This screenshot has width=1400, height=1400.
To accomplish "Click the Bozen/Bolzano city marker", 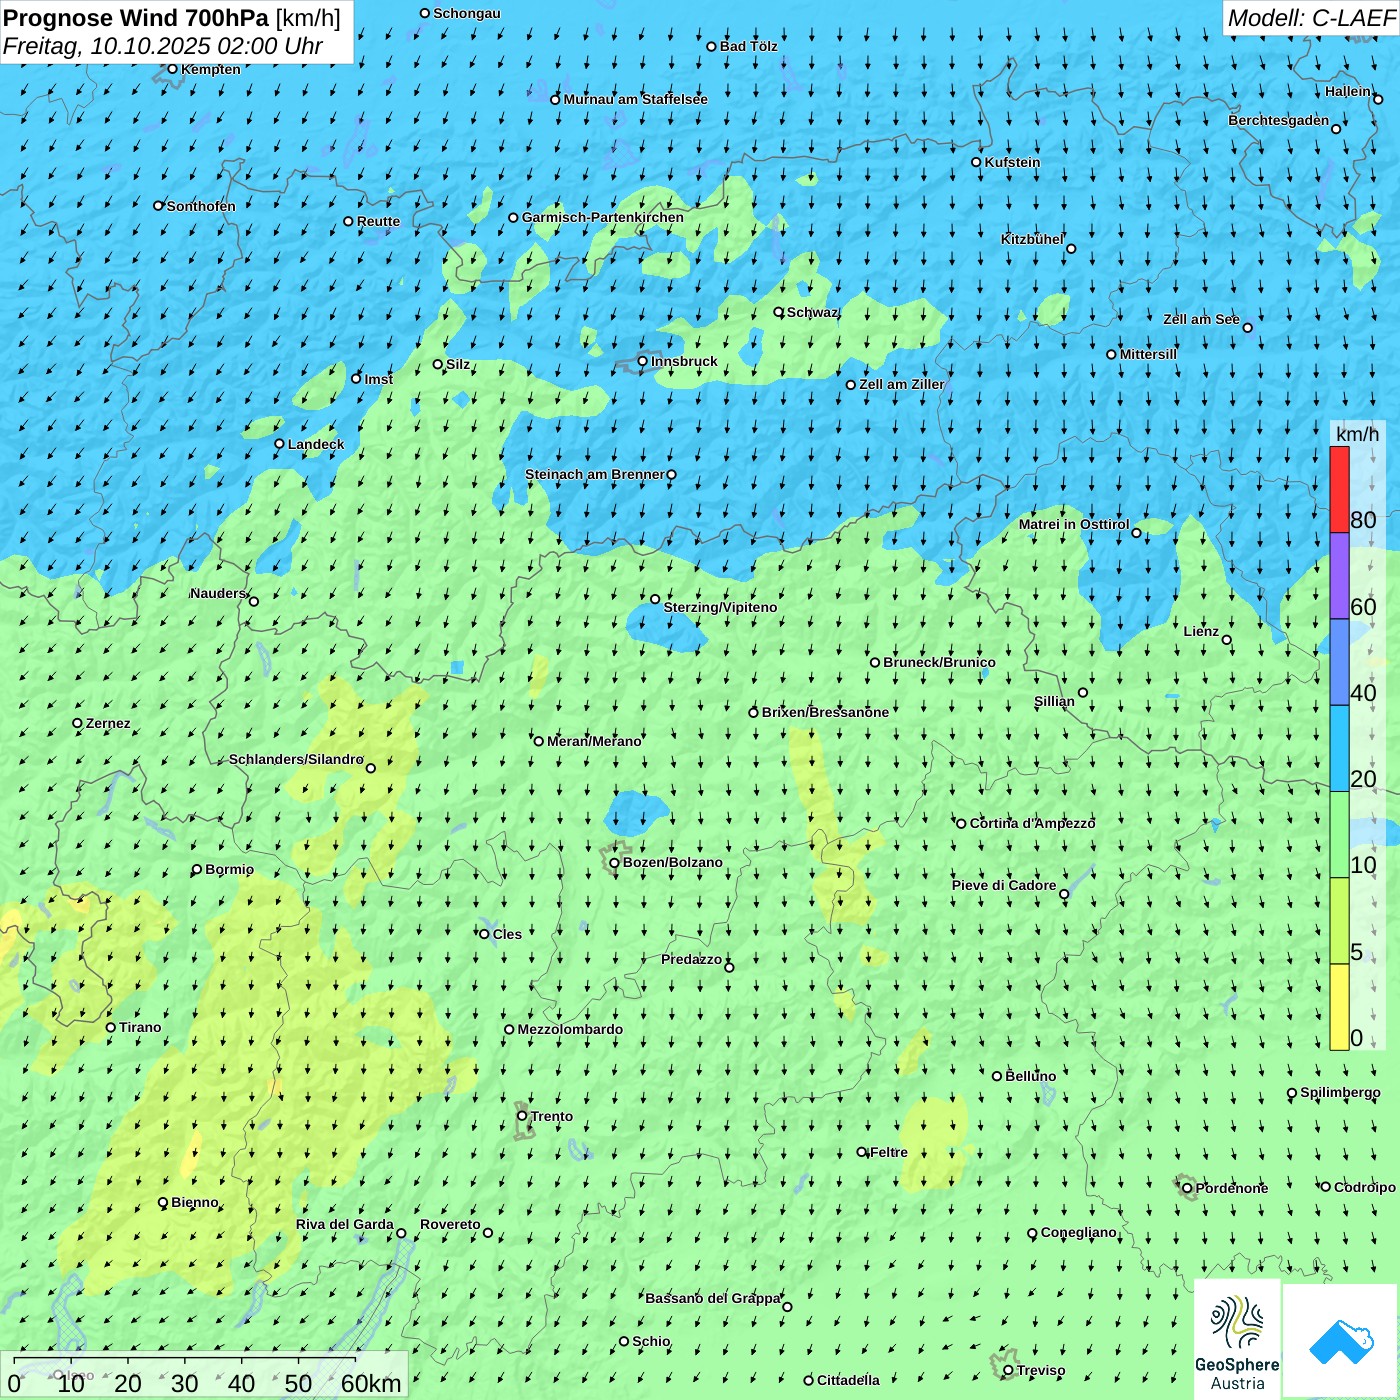I will (614, 863).
